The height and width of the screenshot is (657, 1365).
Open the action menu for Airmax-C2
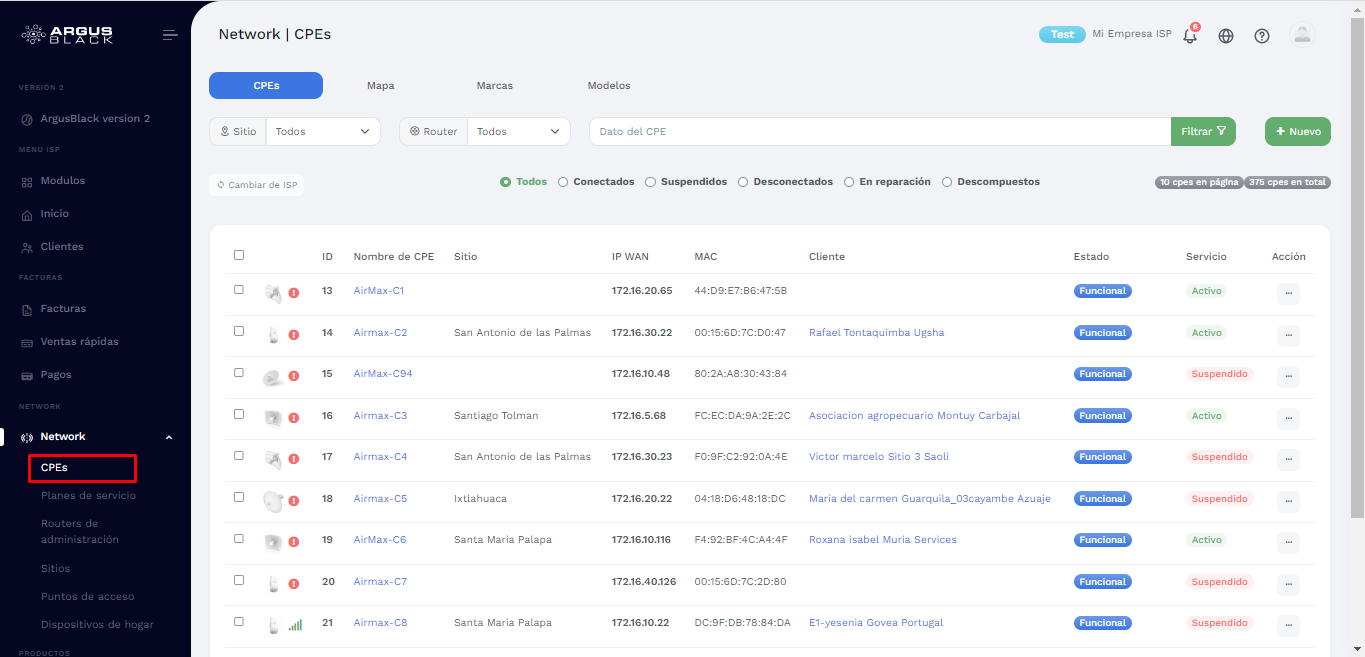coord(1288,335)
